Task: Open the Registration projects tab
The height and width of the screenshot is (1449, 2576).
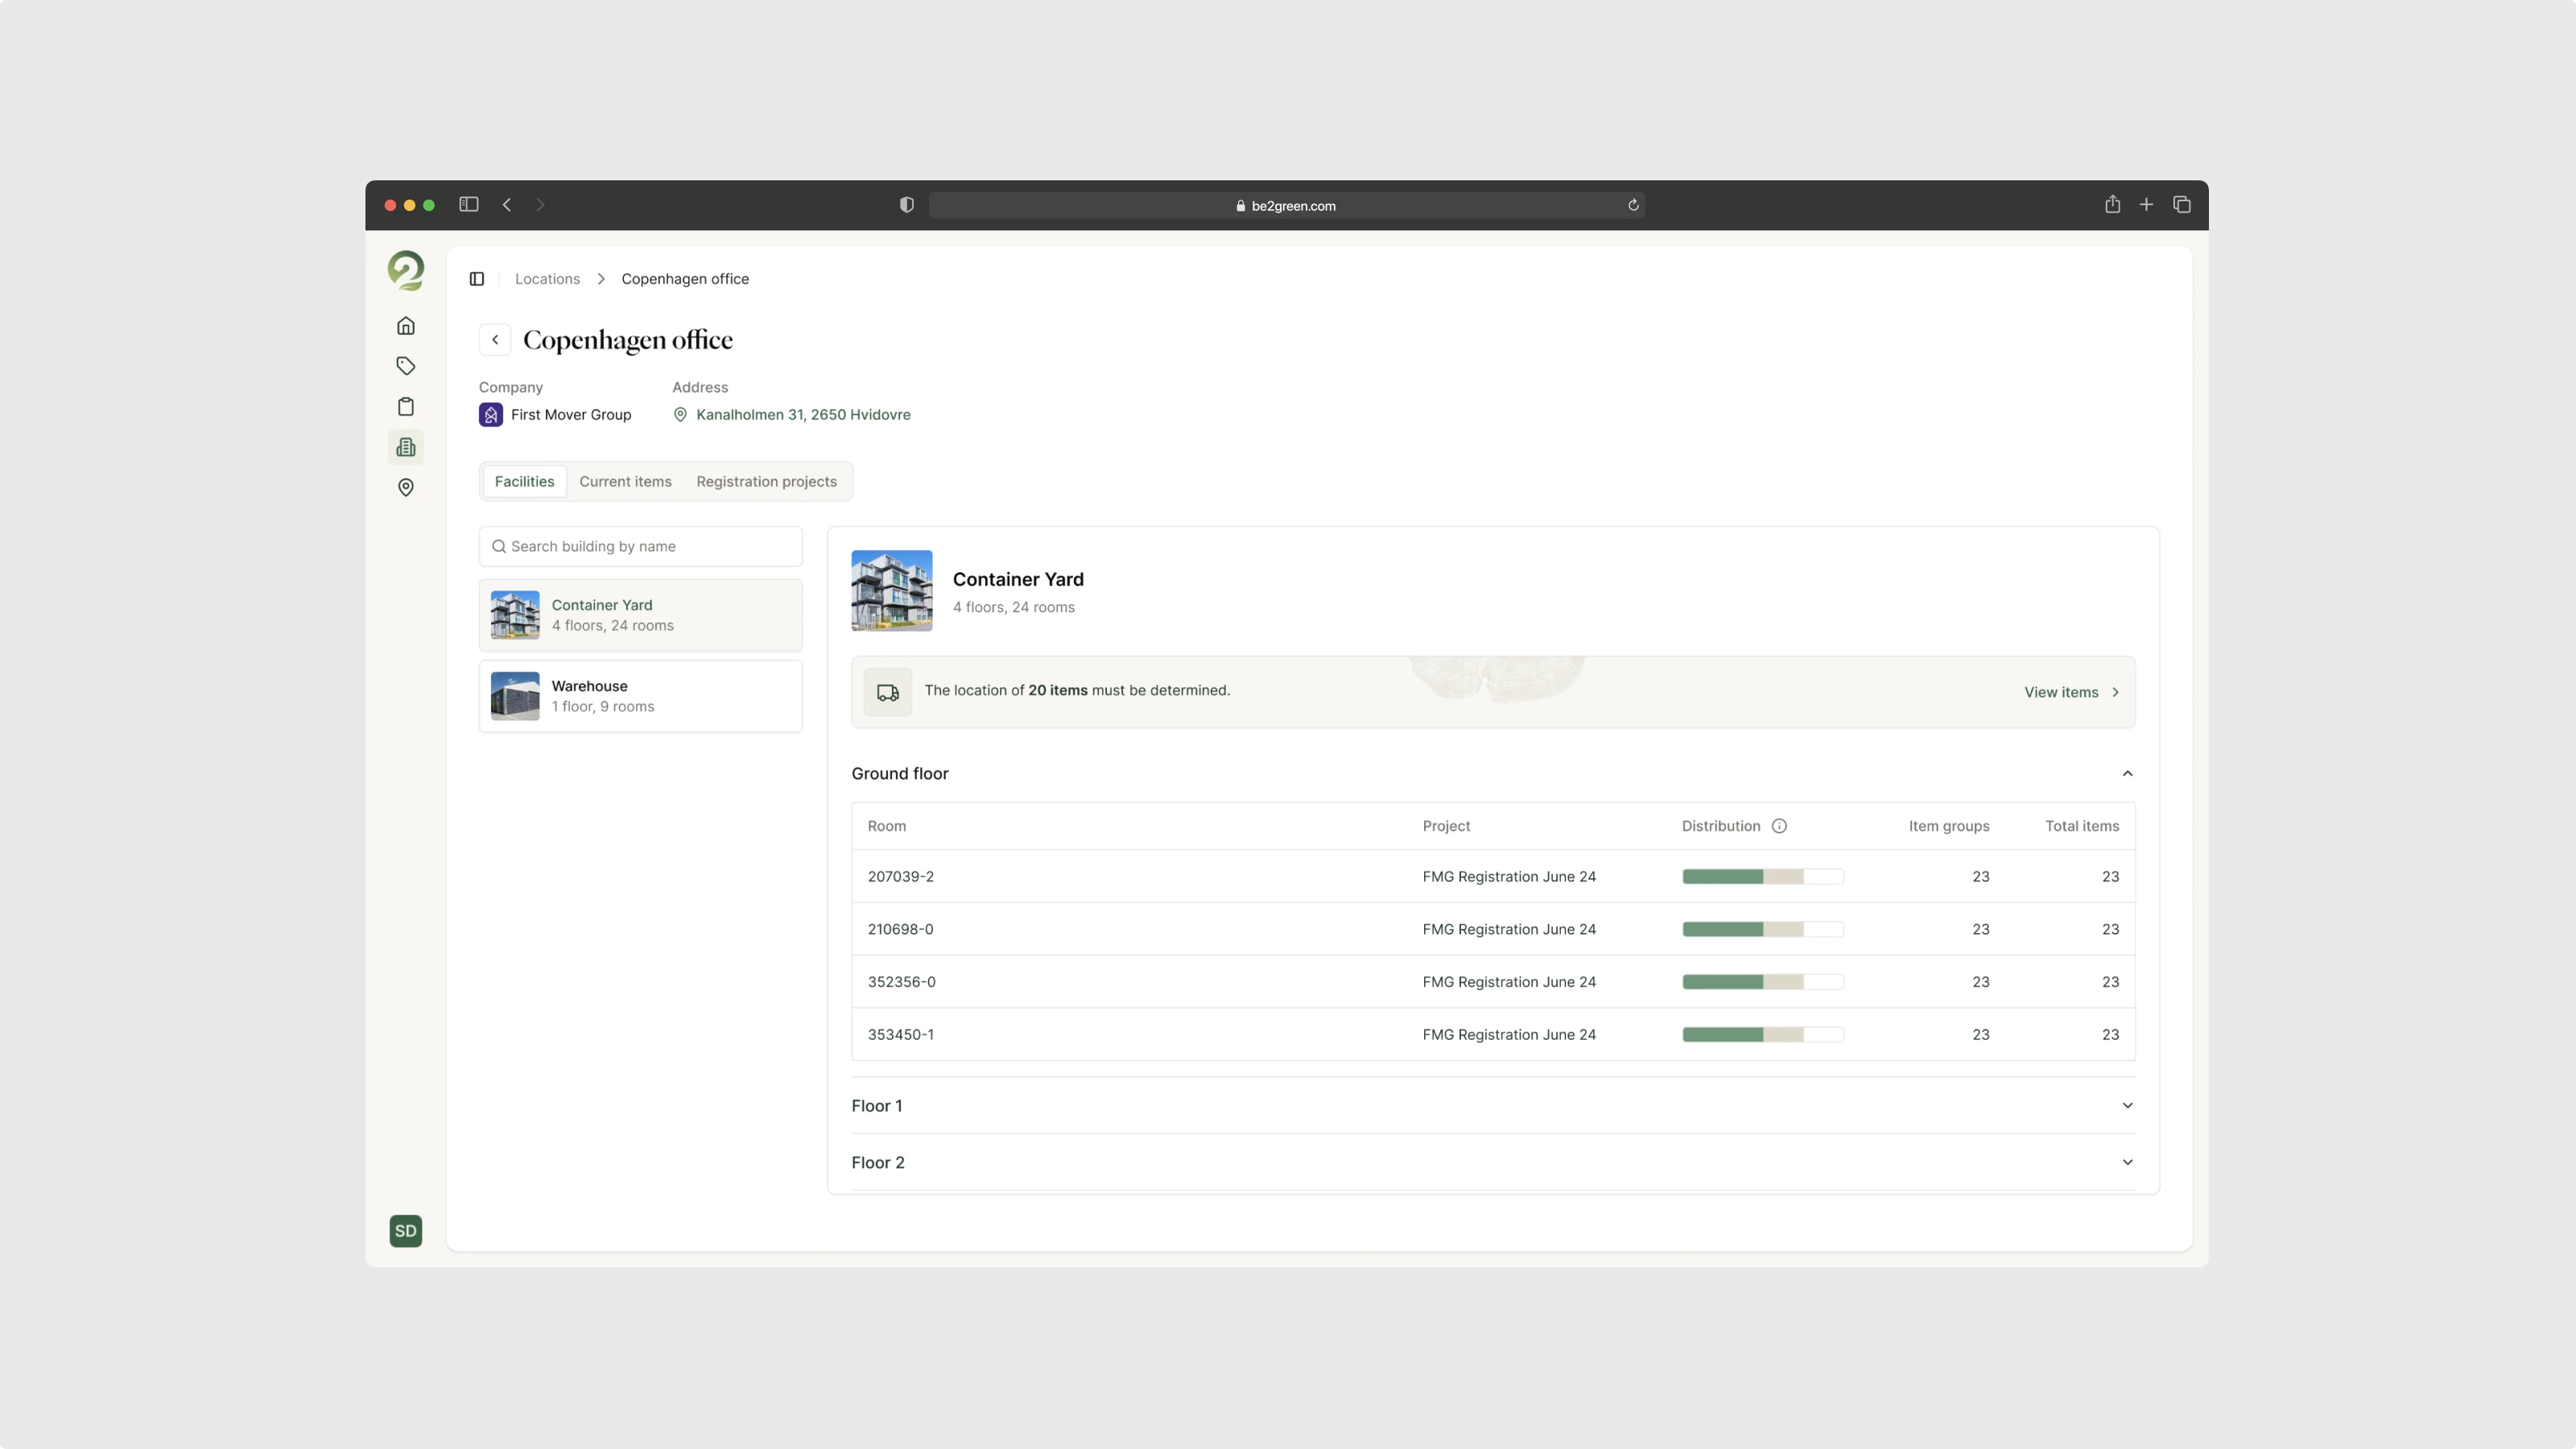Action: click(x=766, y=481)
